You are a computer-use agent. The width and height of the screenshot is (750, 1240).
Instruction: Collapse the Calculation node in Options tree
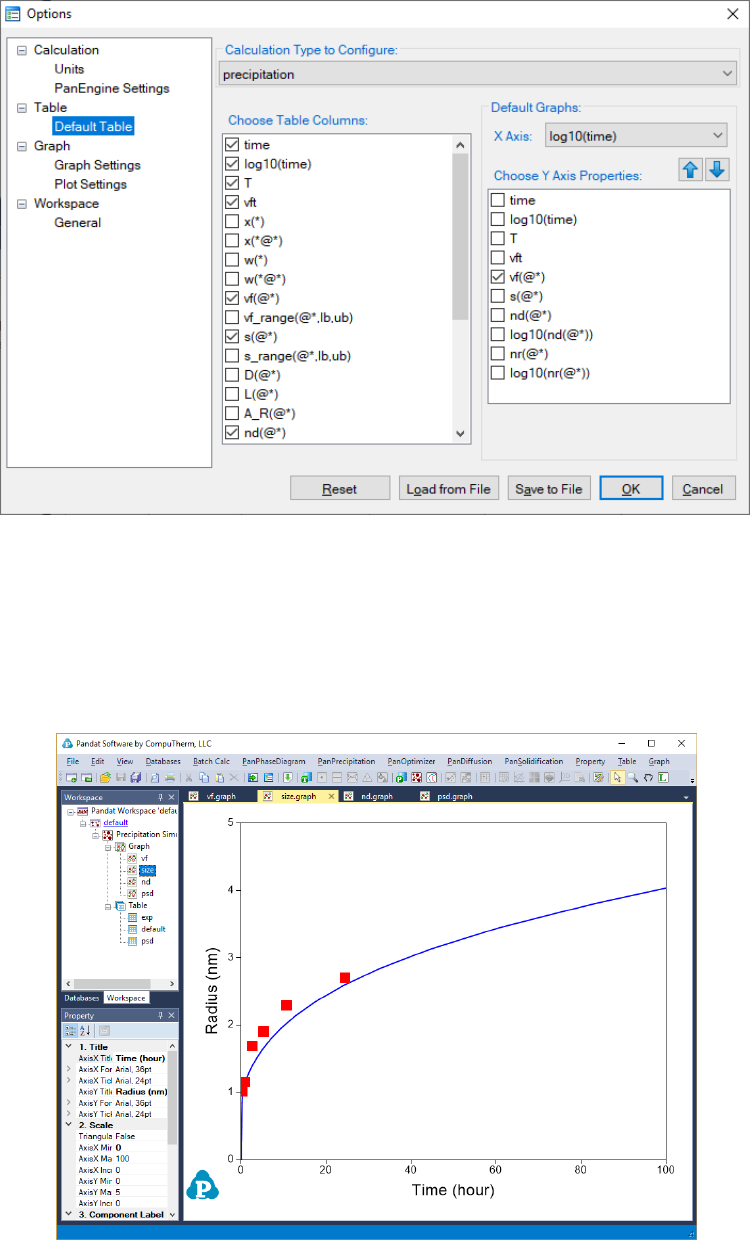coord(23,50)
